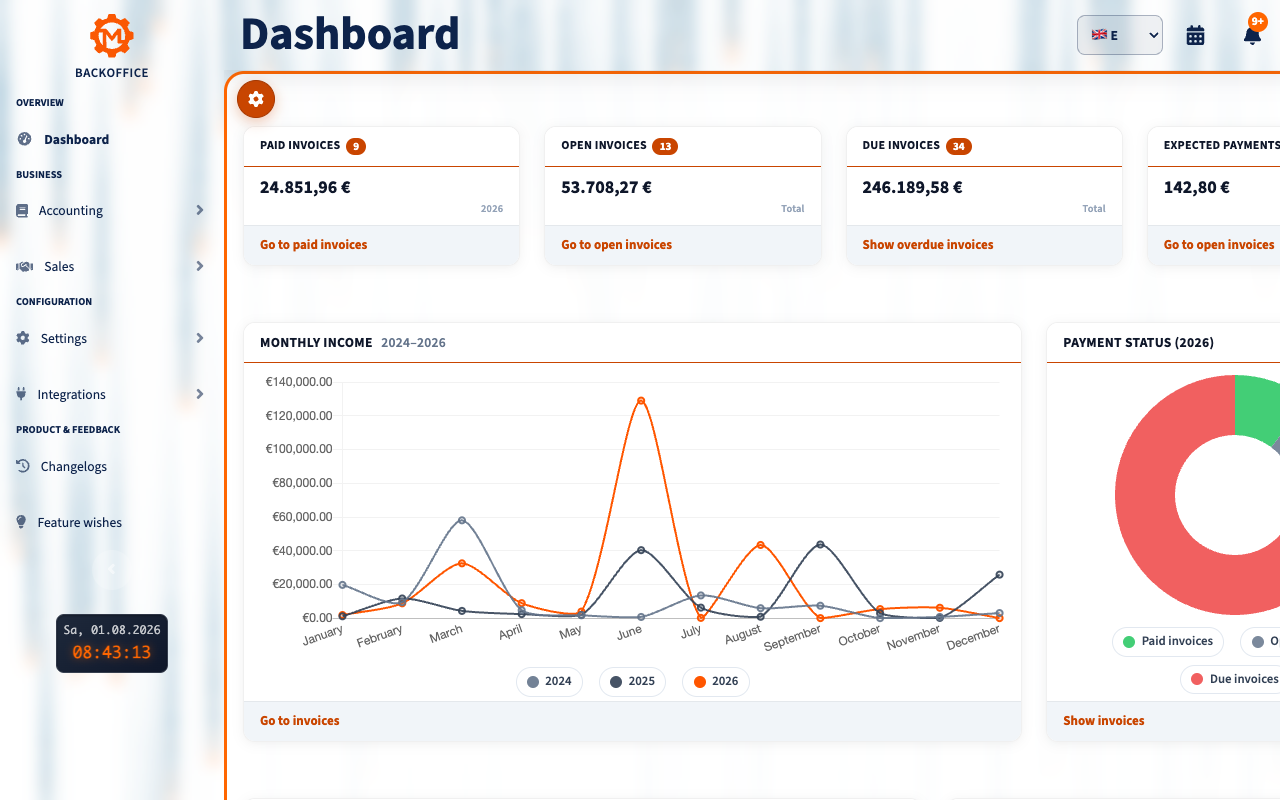This screenshot has width=1280, height=800.
Task: Open the Changelogs menu item
Action: (112, 467)
